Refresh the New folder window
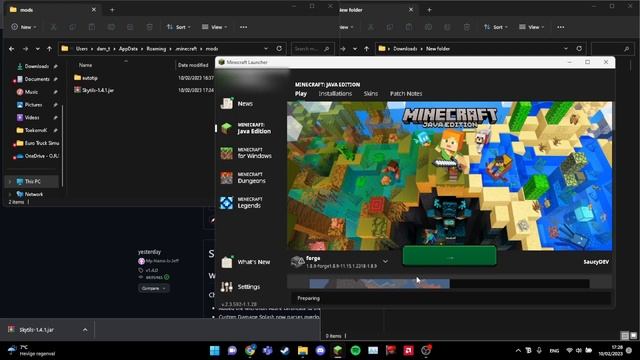The height and width of the screenshot is (360, 640). click(x=579, y=49)
